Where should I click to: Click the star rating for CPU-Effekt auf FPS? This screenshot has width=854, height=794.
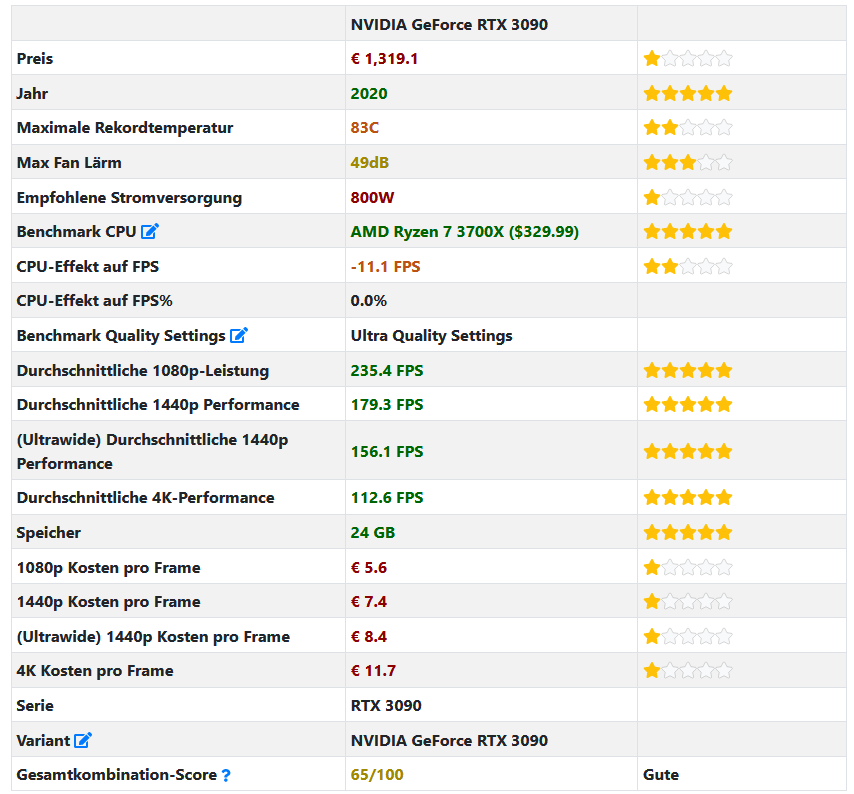(x=688, y=266)
